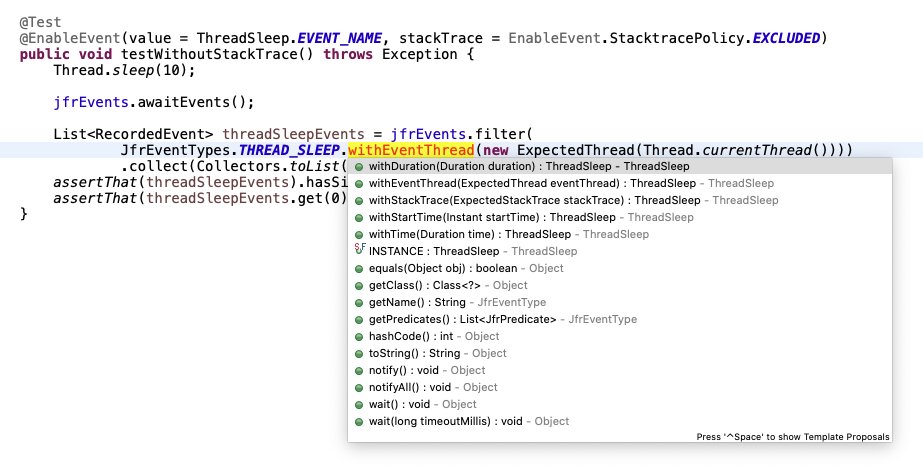Select notifyAll() : void proposal
The image size is (923, 474).
pyautogui.click(x=619, y=387)
